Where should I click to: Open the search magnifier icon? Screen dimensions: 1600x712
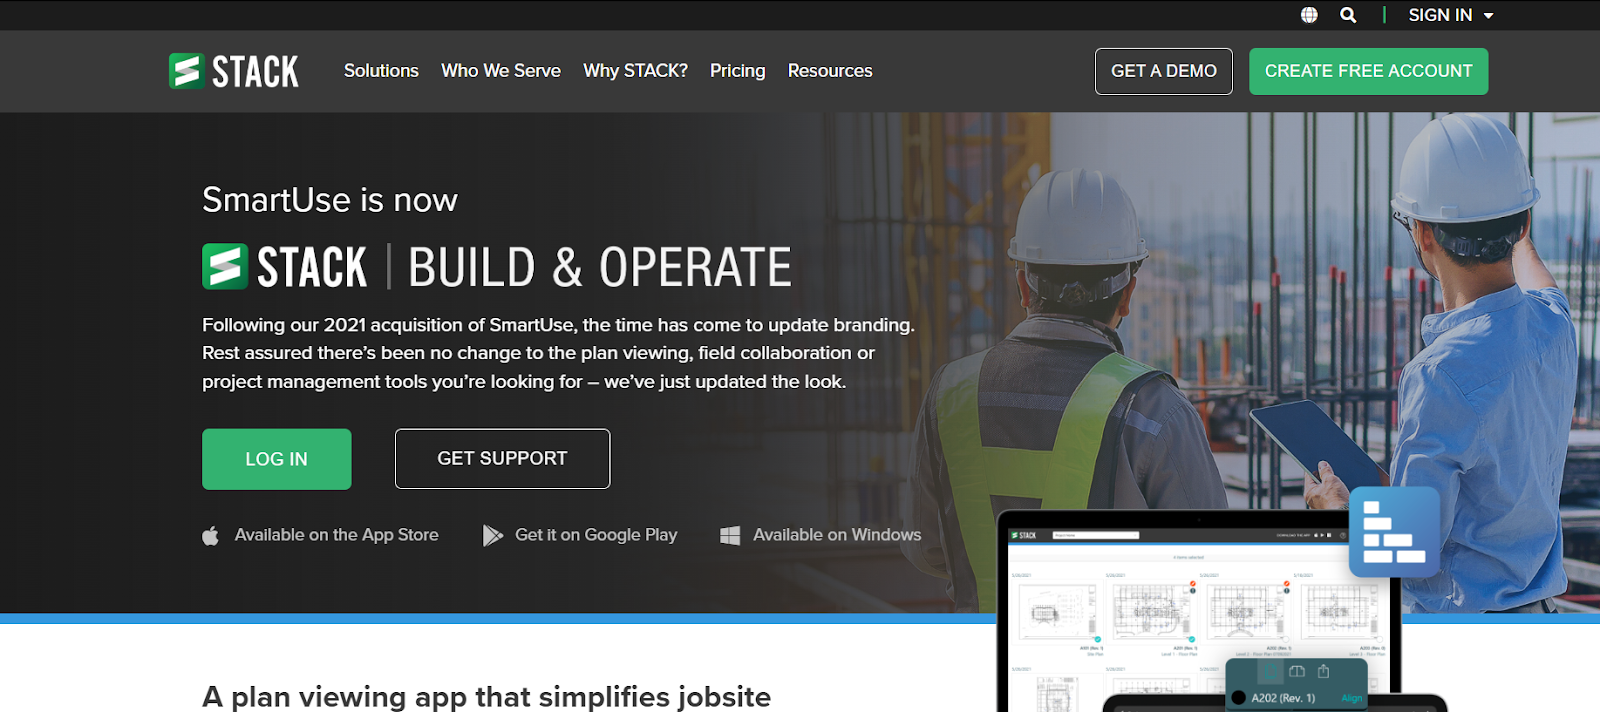click(x=1348, y=15)
